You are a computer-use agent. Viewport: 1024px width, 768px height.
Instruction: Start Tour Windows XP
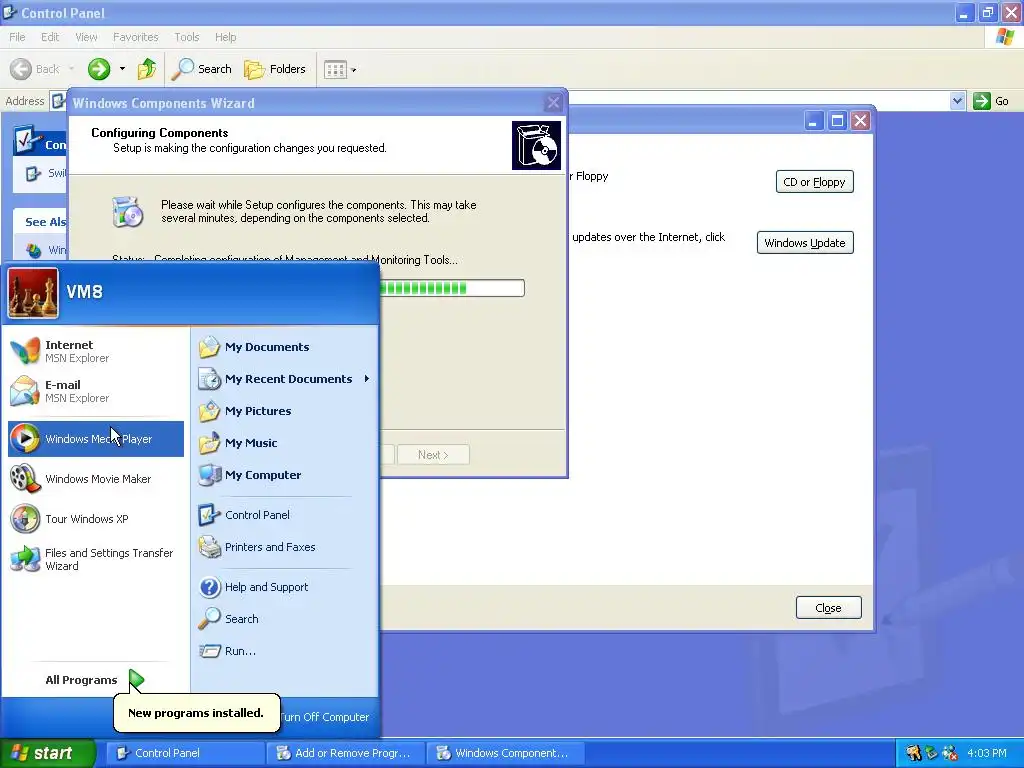[95, 519]
